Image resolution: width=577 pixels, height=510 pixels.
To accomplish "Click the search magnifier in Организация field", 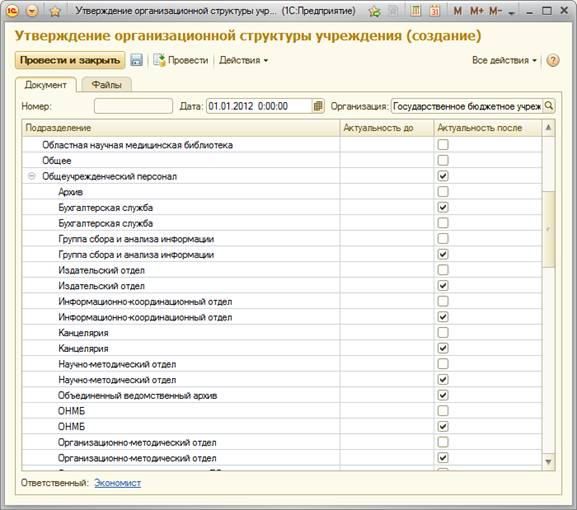I will point(548,106).
